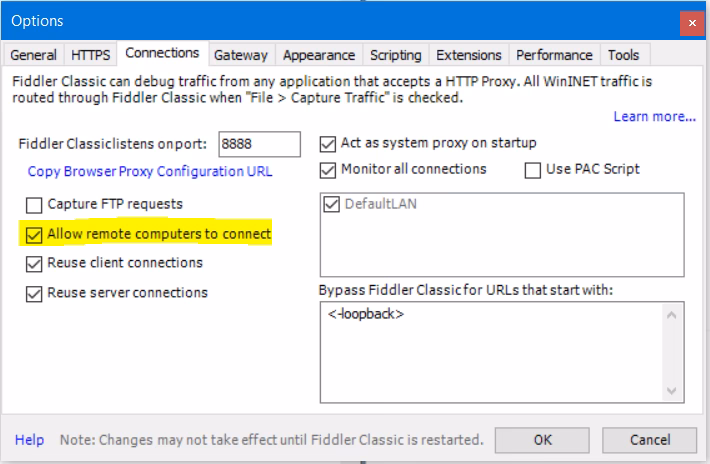Uncheck Reuse server connections
The image size is (710, 464).
point(34,294)
